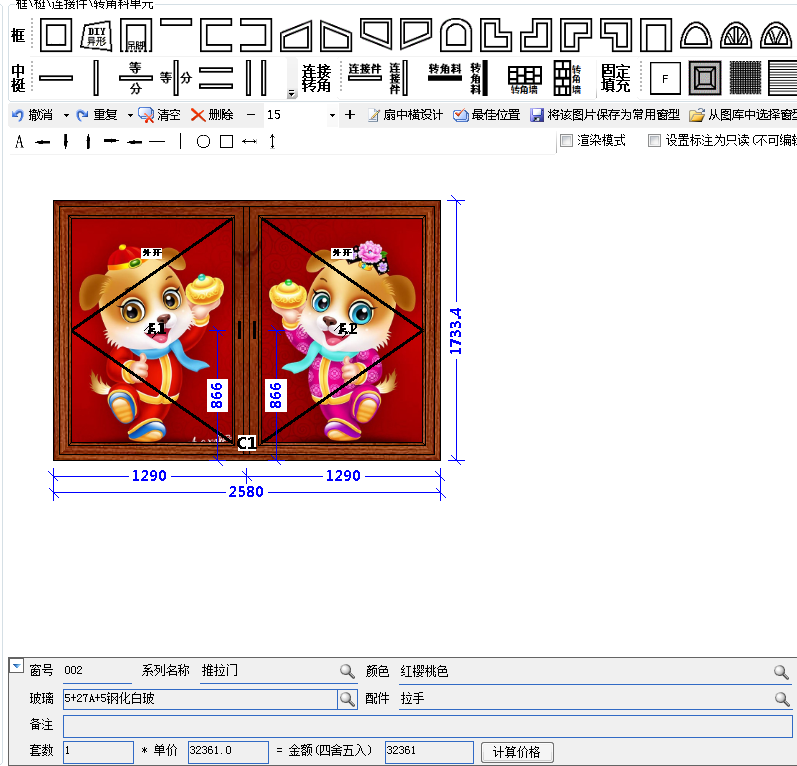Image resolution: width=797 pixels, height=766 pixels.
Task: Pick the L-shaped frame icon
Action: coord(496,35)
